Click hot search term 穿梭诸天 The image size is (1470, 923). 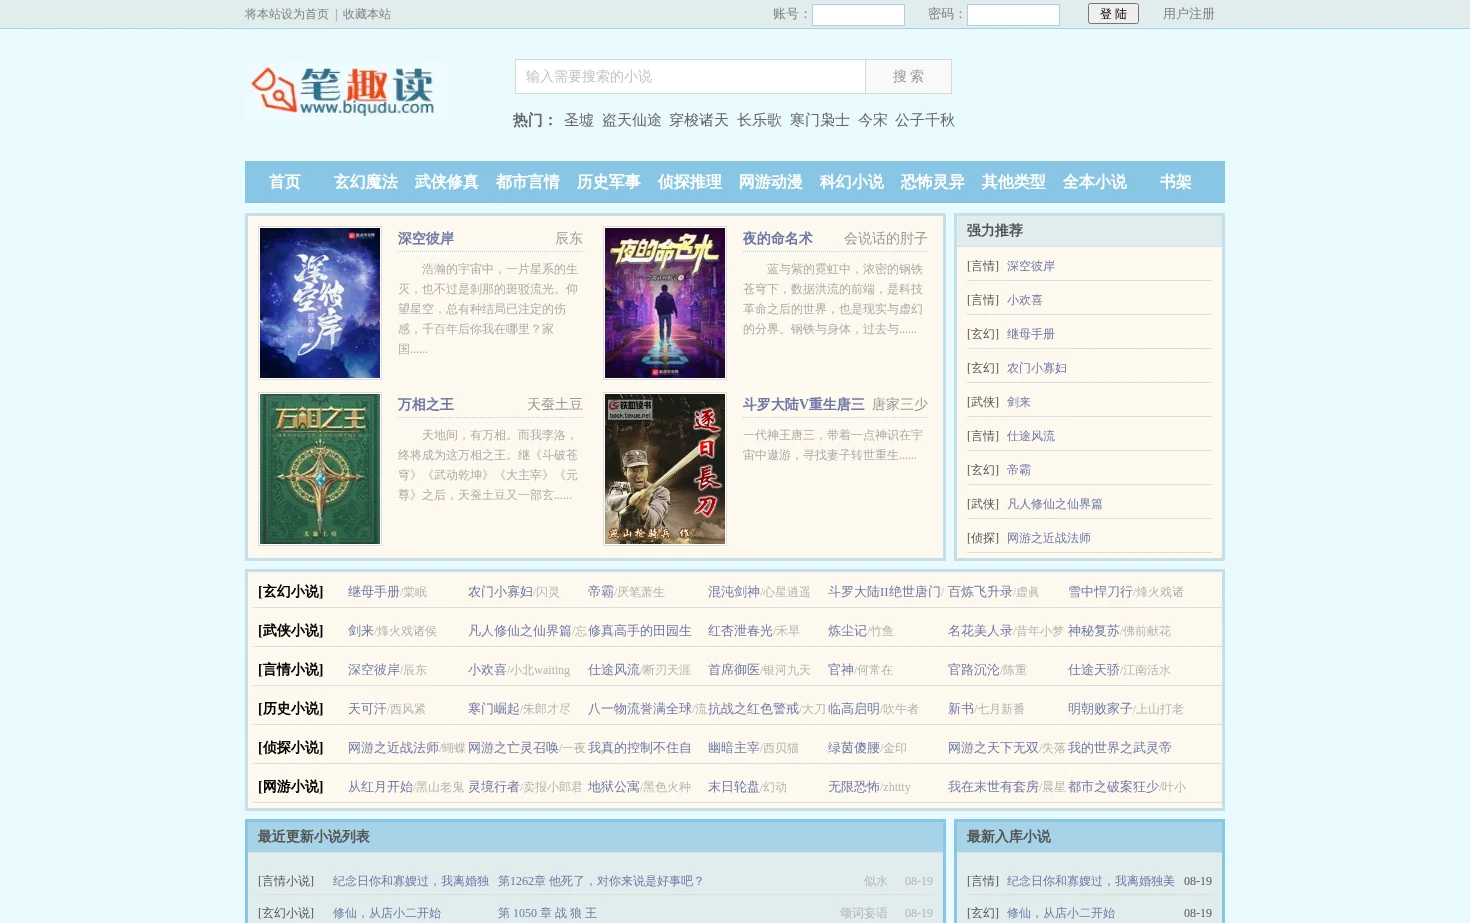click(699, 120)
